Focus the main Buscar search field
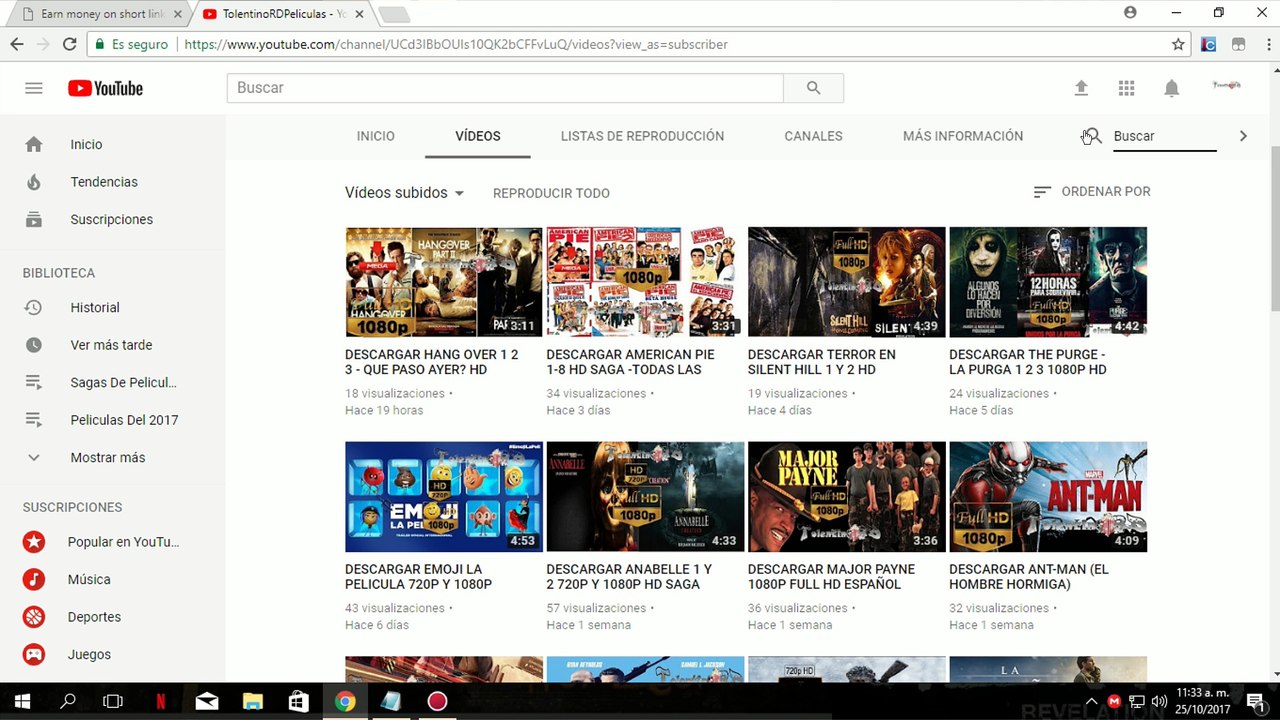Image resolution: width=1280 pixels, height=720 pixels. (x=505, y=88)
